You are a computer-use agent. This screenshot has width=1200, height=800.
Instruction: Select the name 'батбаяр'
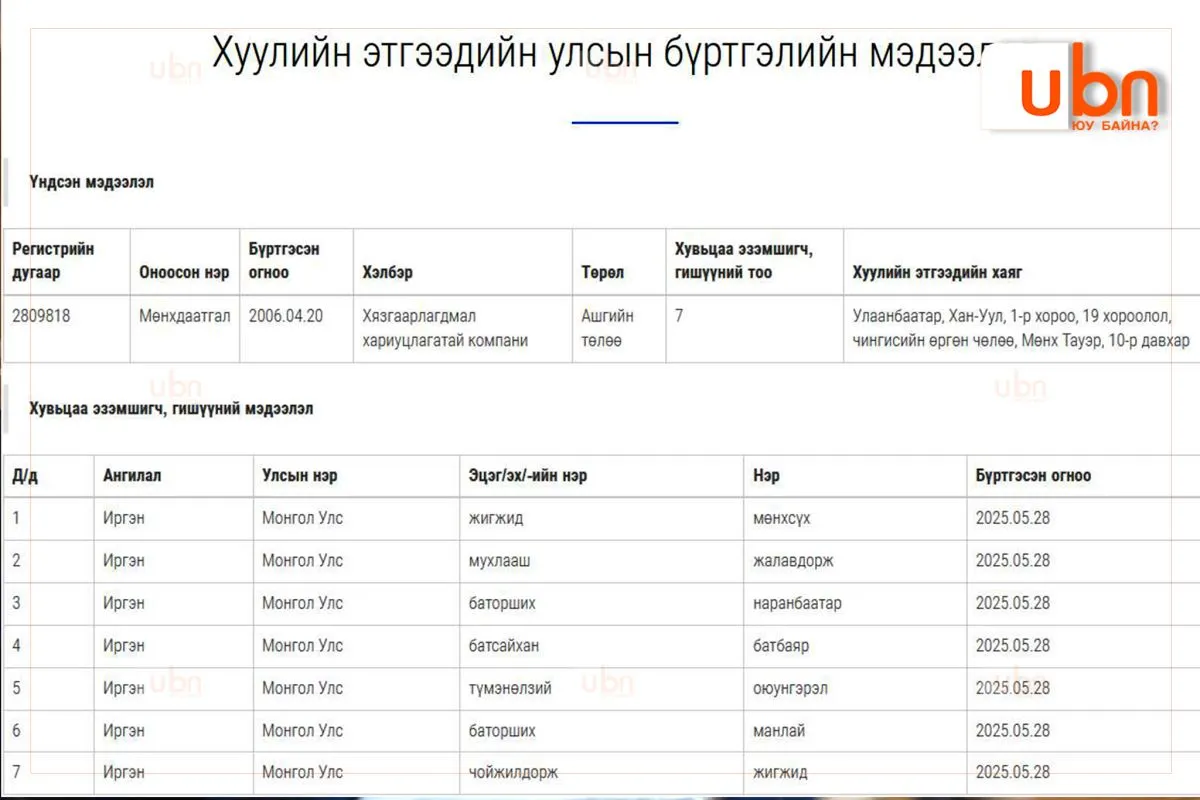pyautogui.click(x=781, y=646)
